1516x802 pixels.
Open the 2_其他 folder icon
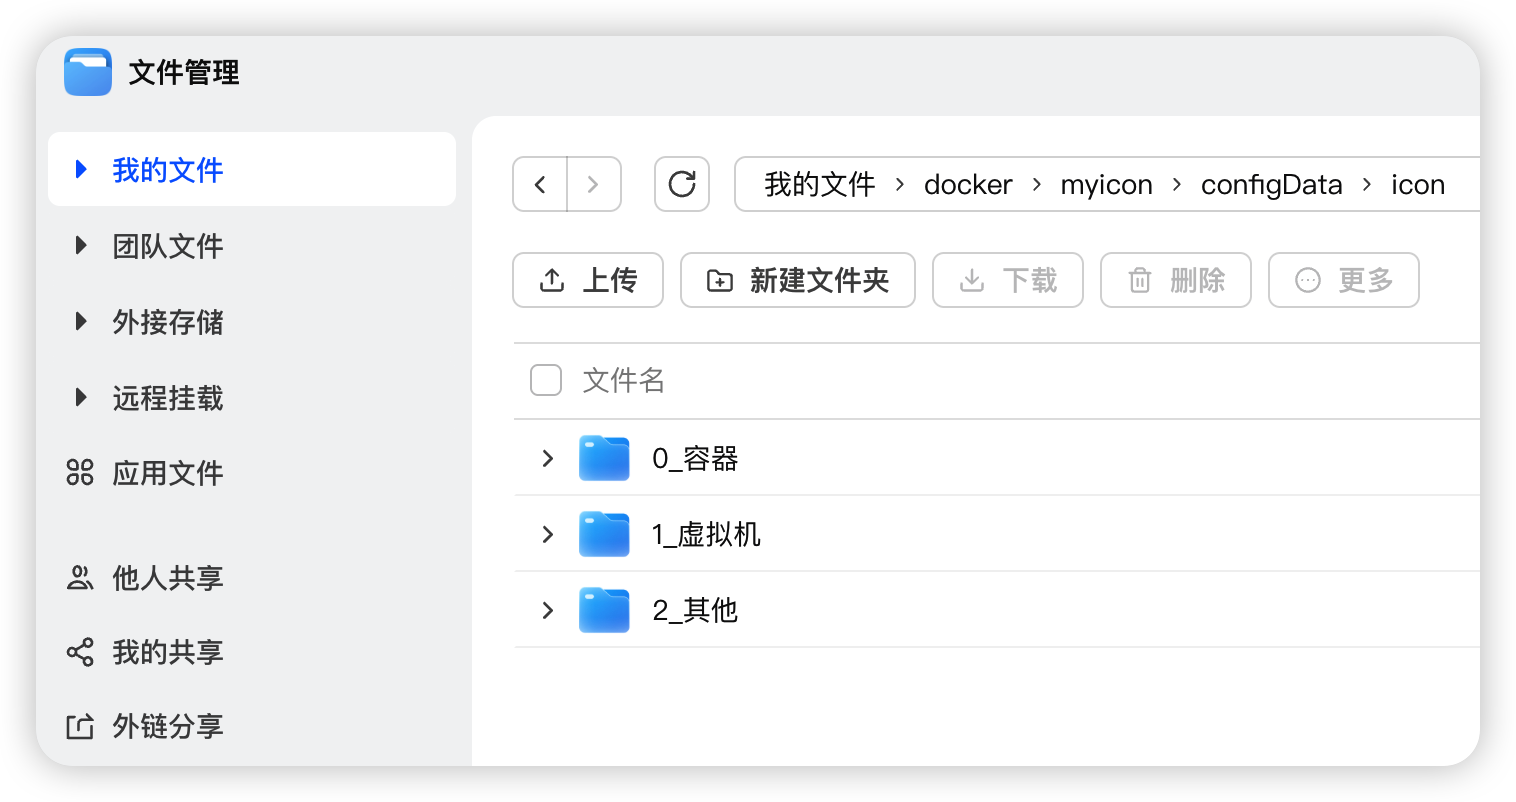pyautogui.click(x=604, y=611)
